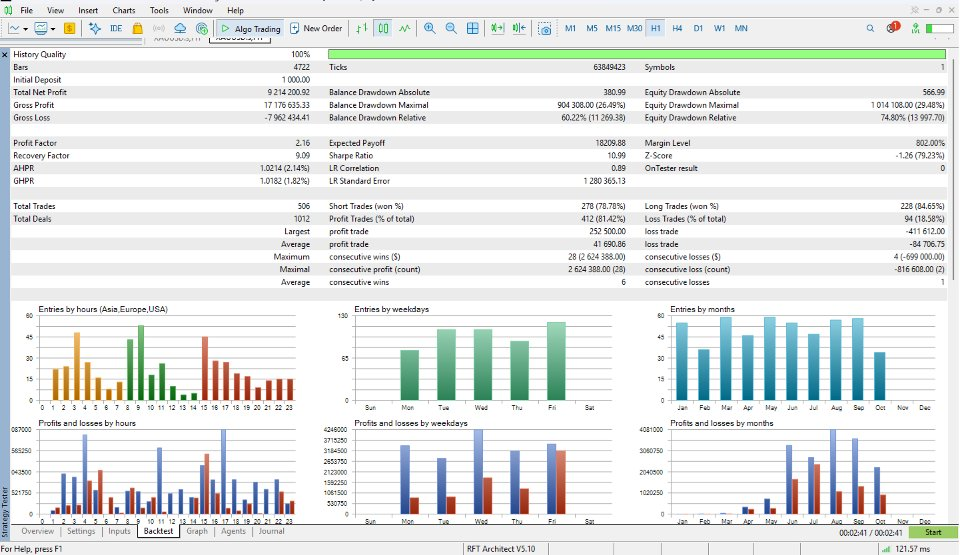Click the green trading account connection icon

(x=915, y=28)
